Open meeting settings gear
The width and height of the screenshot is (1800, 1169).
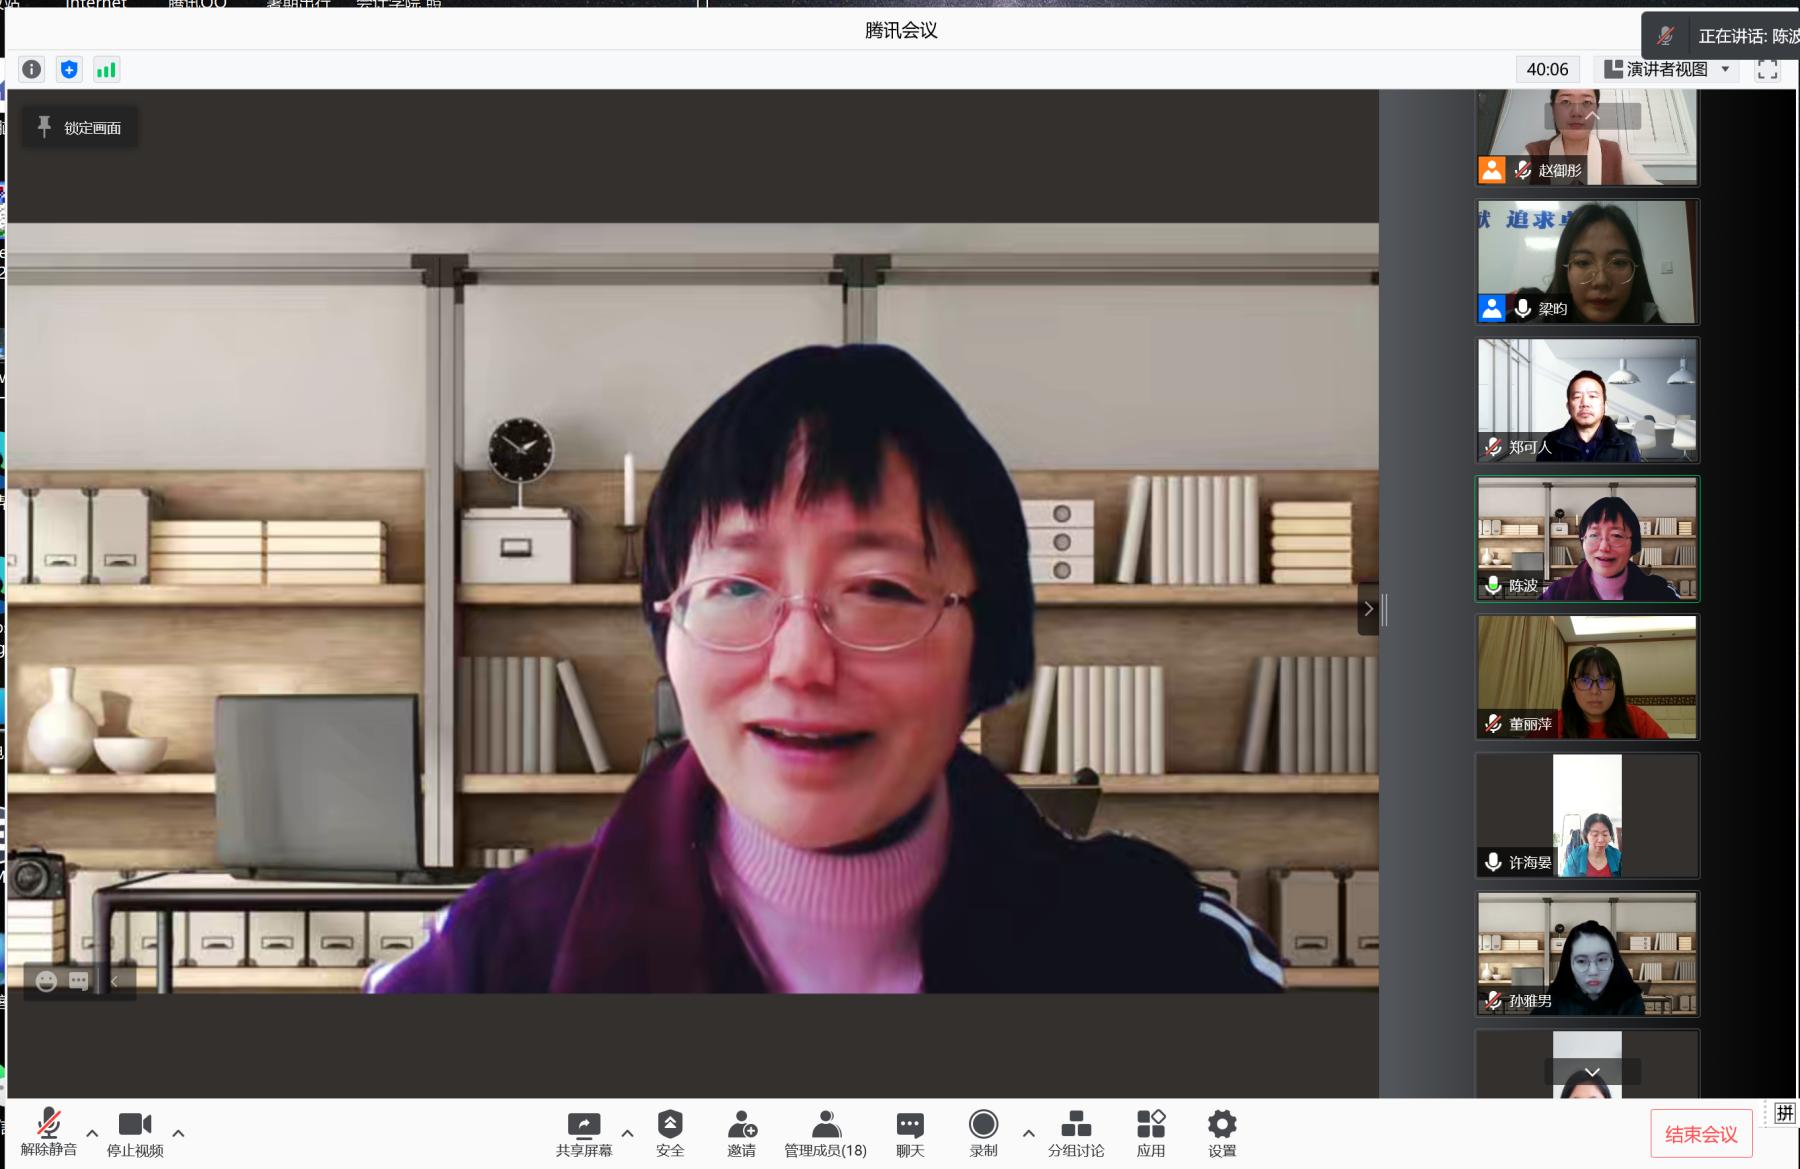(1222, 1126)
